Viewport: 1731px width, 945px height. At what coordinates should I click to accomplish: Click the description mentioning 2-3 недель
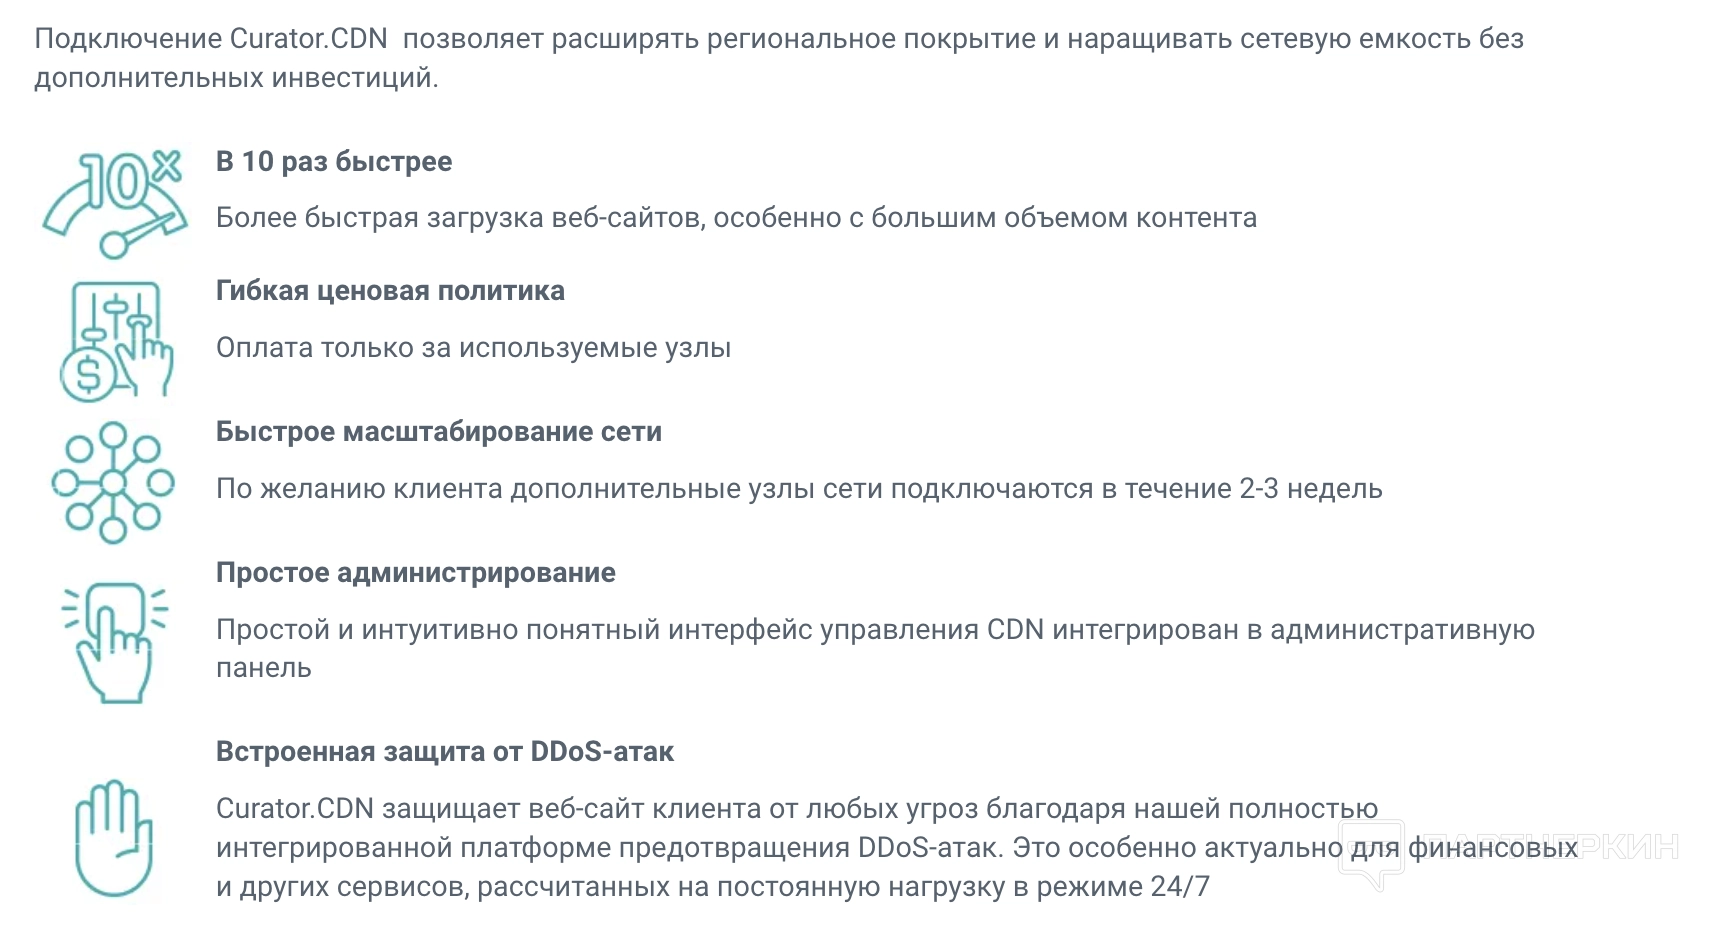(799, 489)
